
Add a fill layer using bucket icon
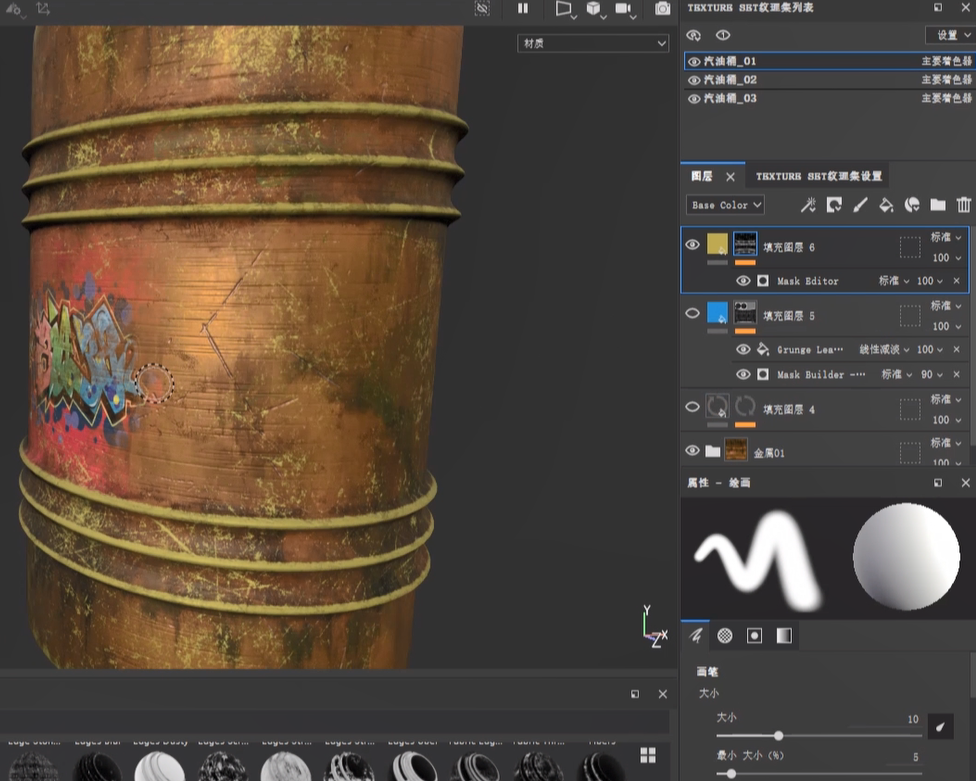(x=886, y=205)
